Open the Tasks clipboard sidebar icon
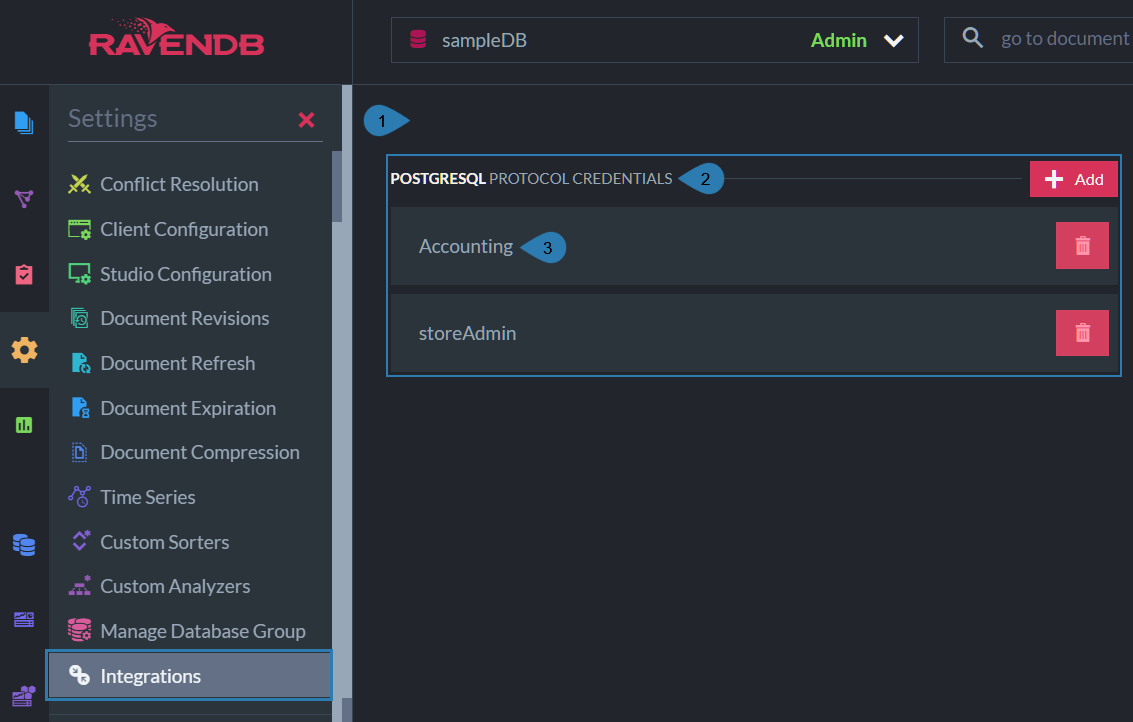Viewport: 1133px width, 722px height. 24,275
